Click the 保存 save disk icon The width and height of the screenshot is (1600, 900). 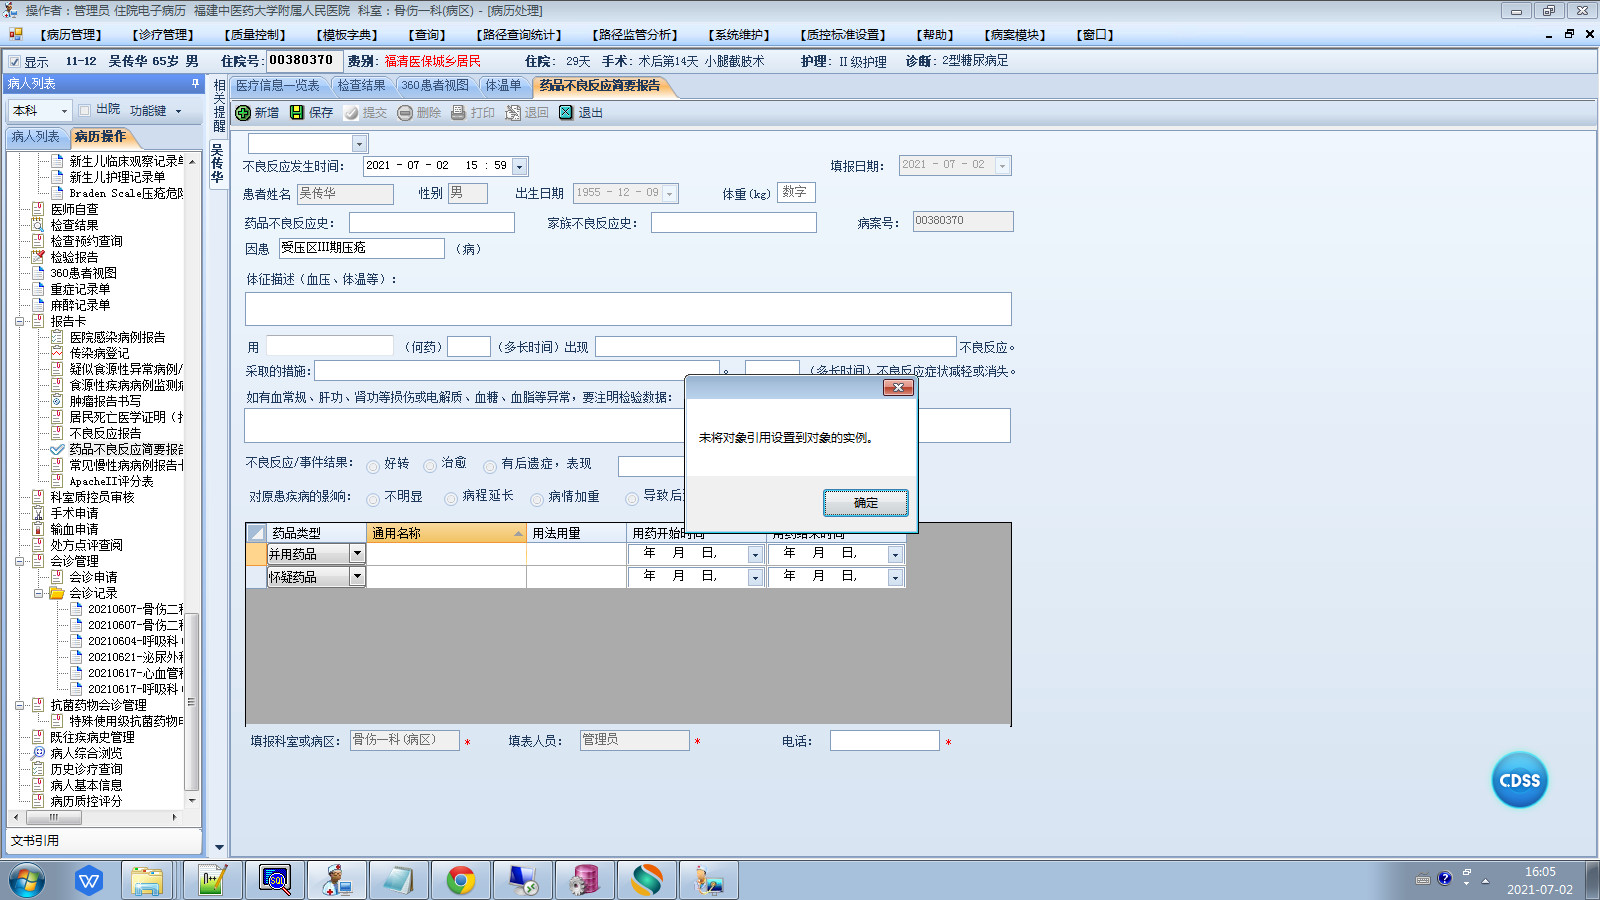point(297,113)
